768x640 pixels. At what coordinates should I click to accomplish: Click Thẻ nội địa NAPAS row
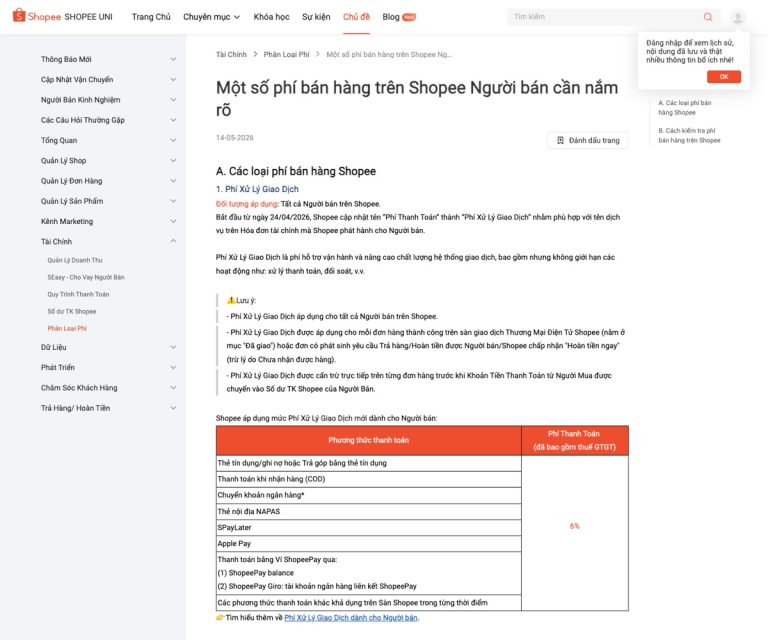click(368, 511)
